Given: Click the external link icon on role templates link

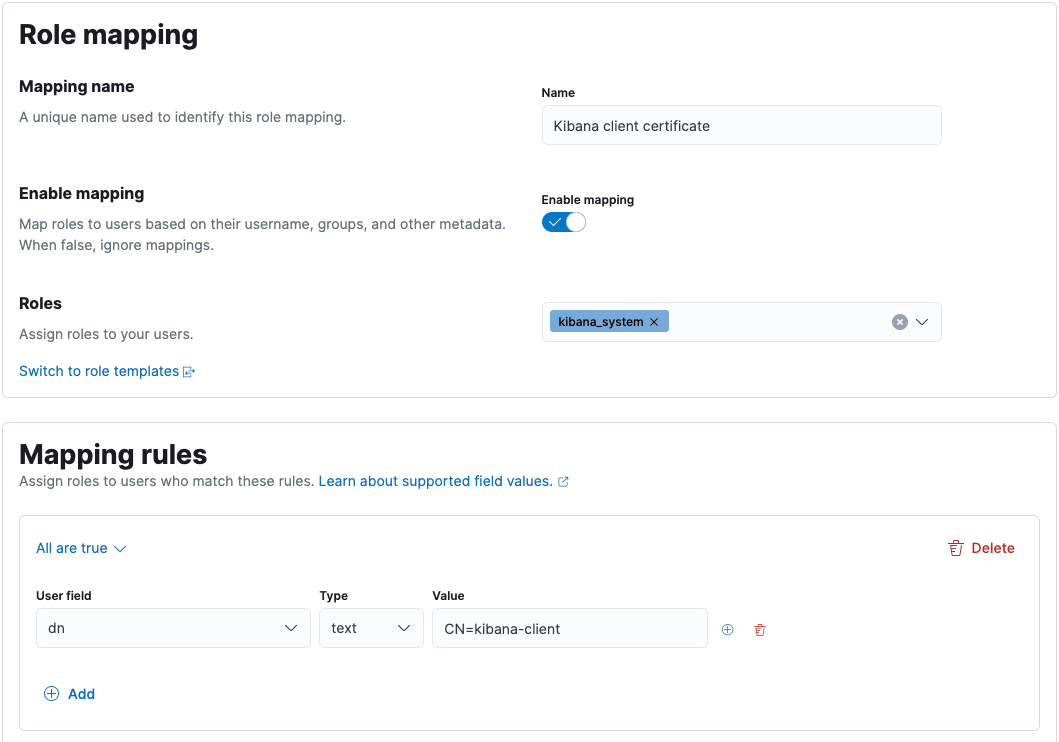Looking at the screenshot, I should click(189, 371).
